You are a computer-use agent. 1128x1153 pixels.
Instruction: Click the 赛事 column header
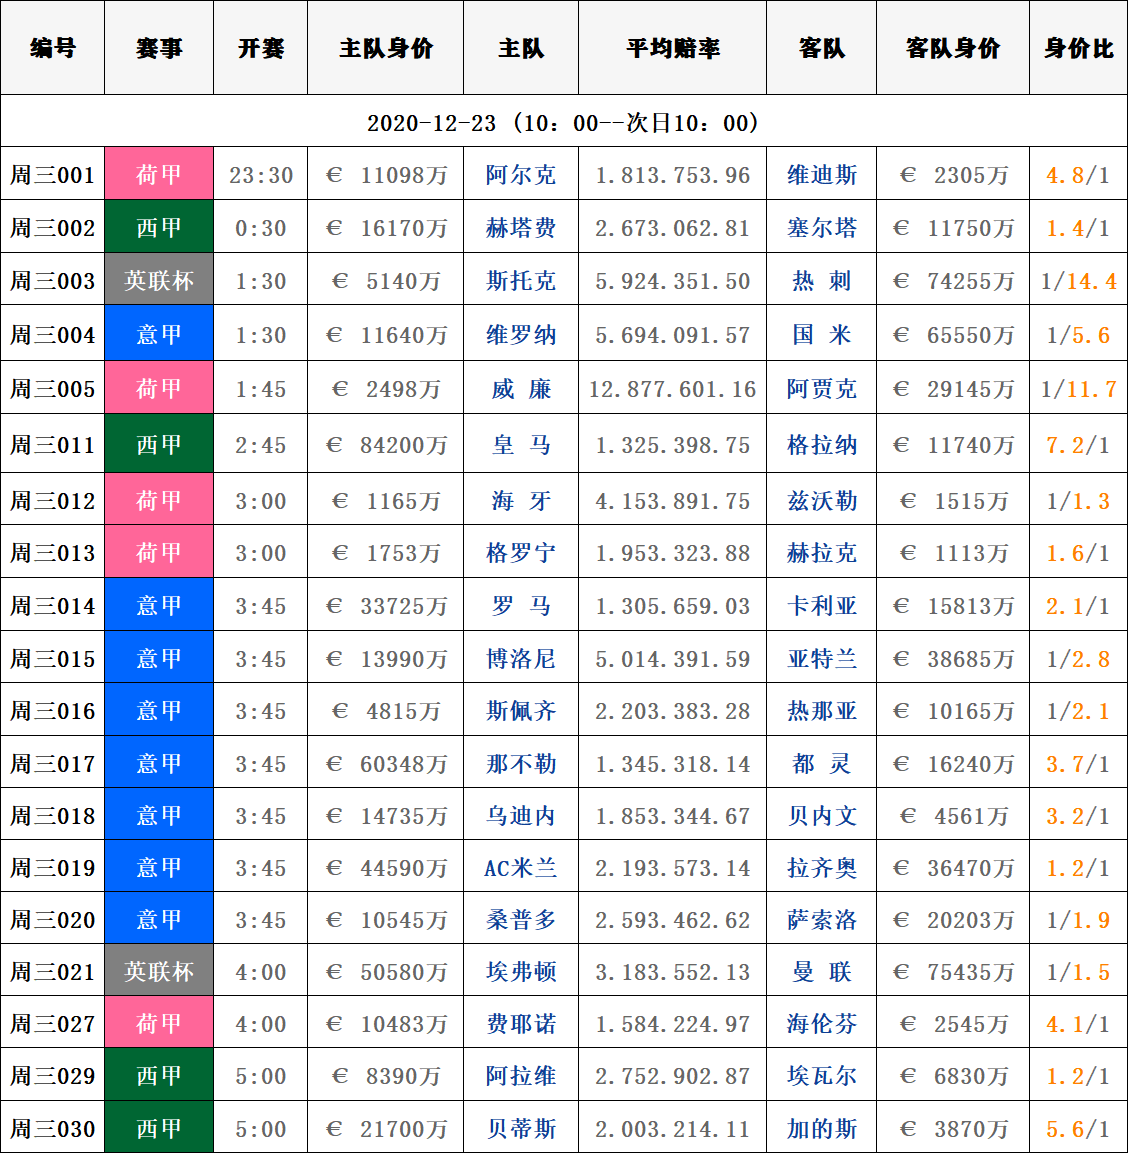pos(159,48)
